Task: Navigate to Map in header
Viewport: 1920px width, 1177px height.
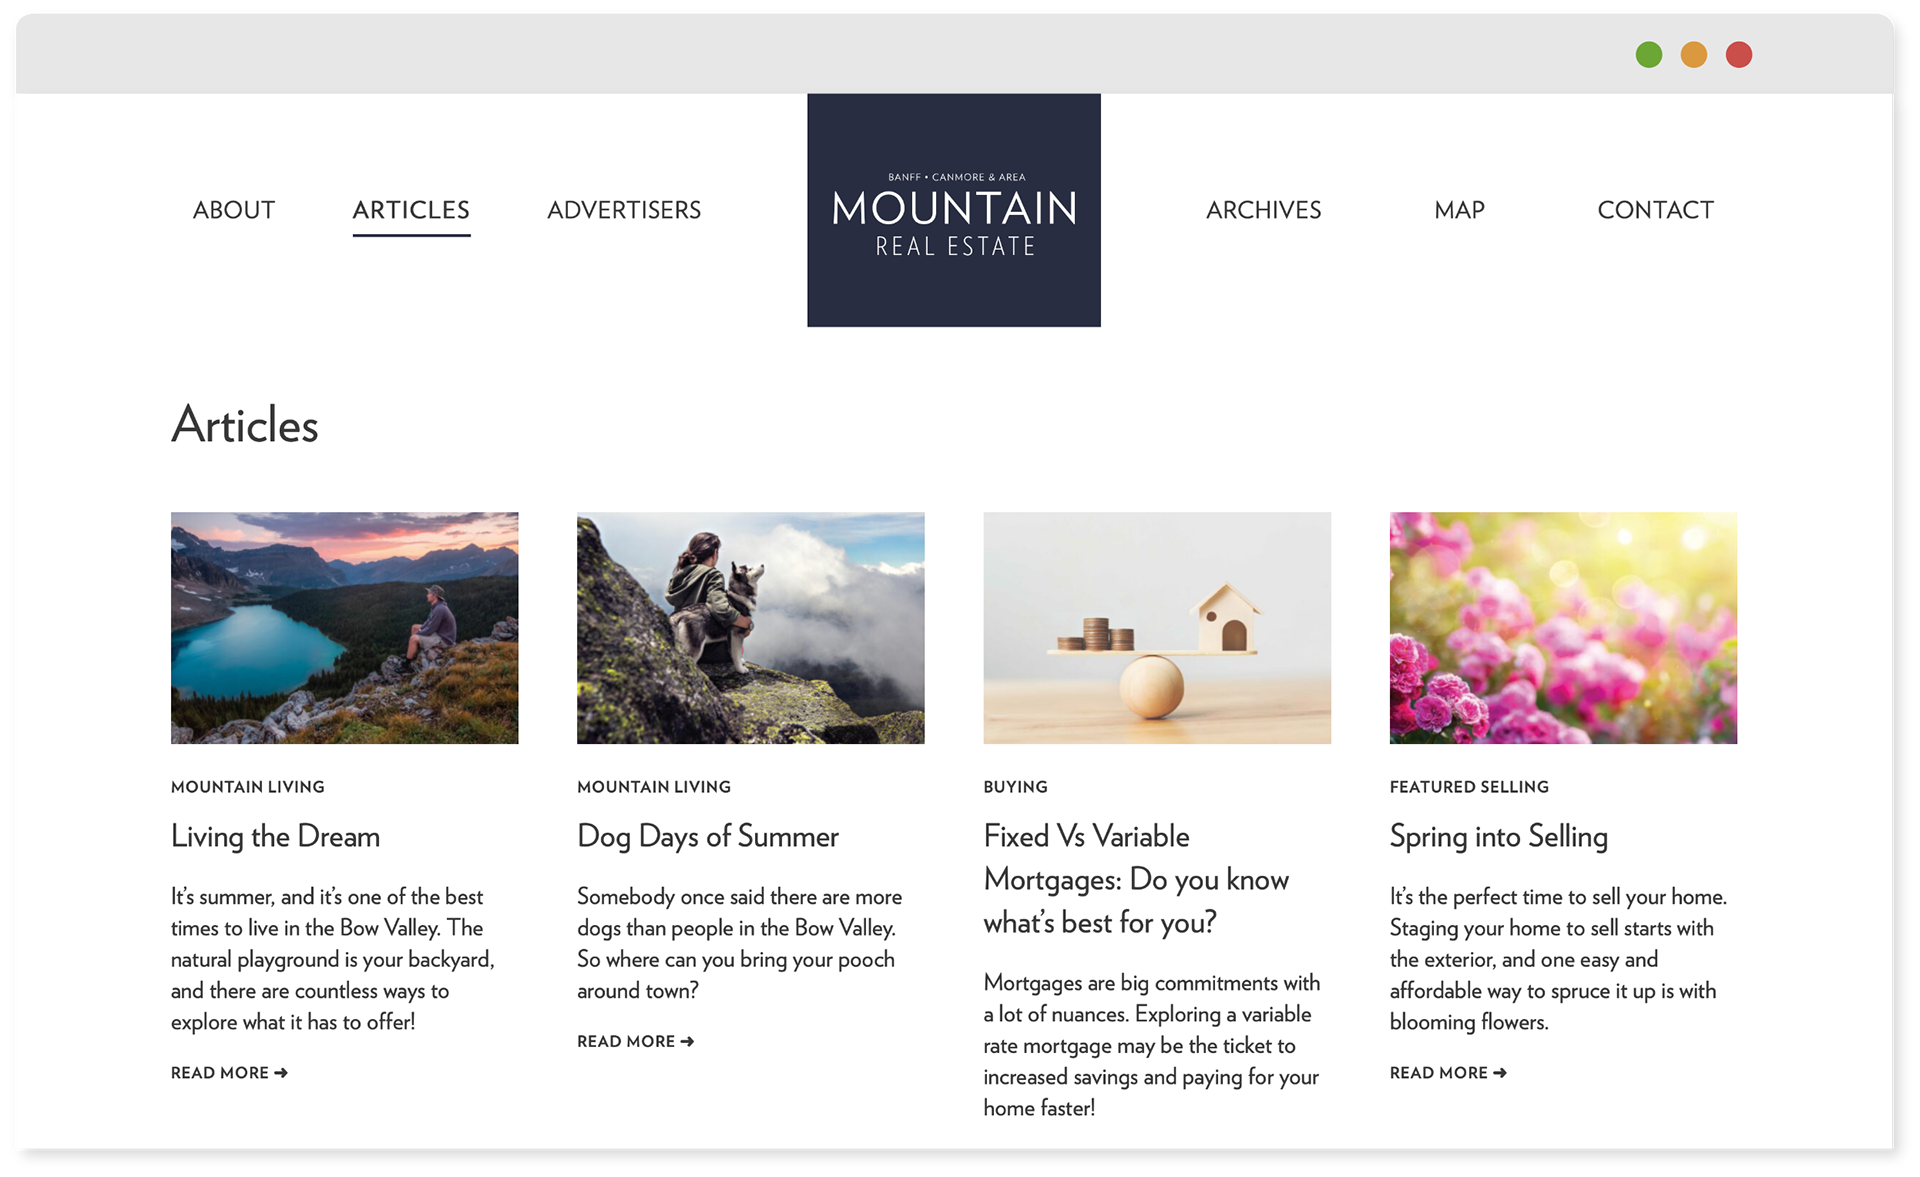Action: [x=1459, y=210]
